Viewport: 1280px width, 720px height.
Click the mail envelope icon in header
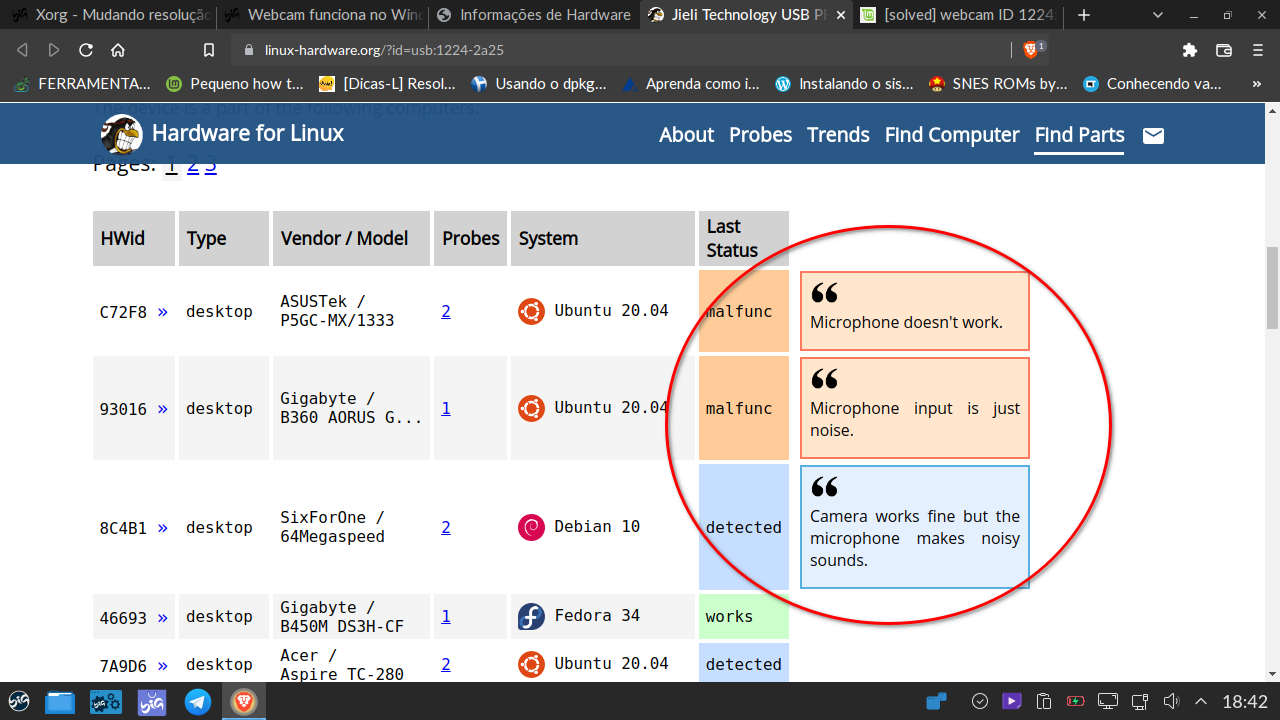coord(1153,135)
